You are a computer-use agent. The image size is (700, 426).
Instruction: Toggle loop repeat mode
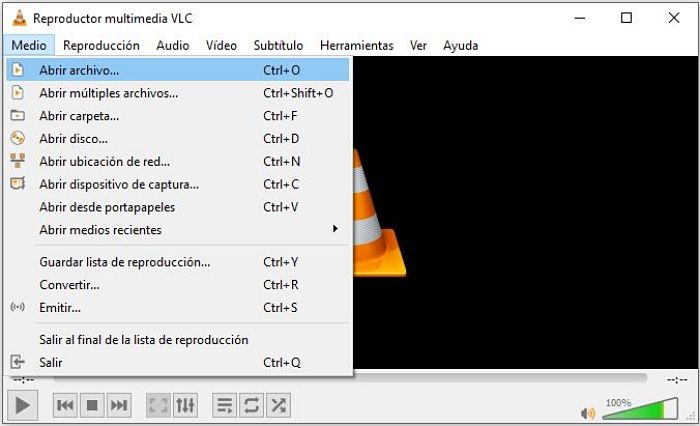[x=251, y=405]
